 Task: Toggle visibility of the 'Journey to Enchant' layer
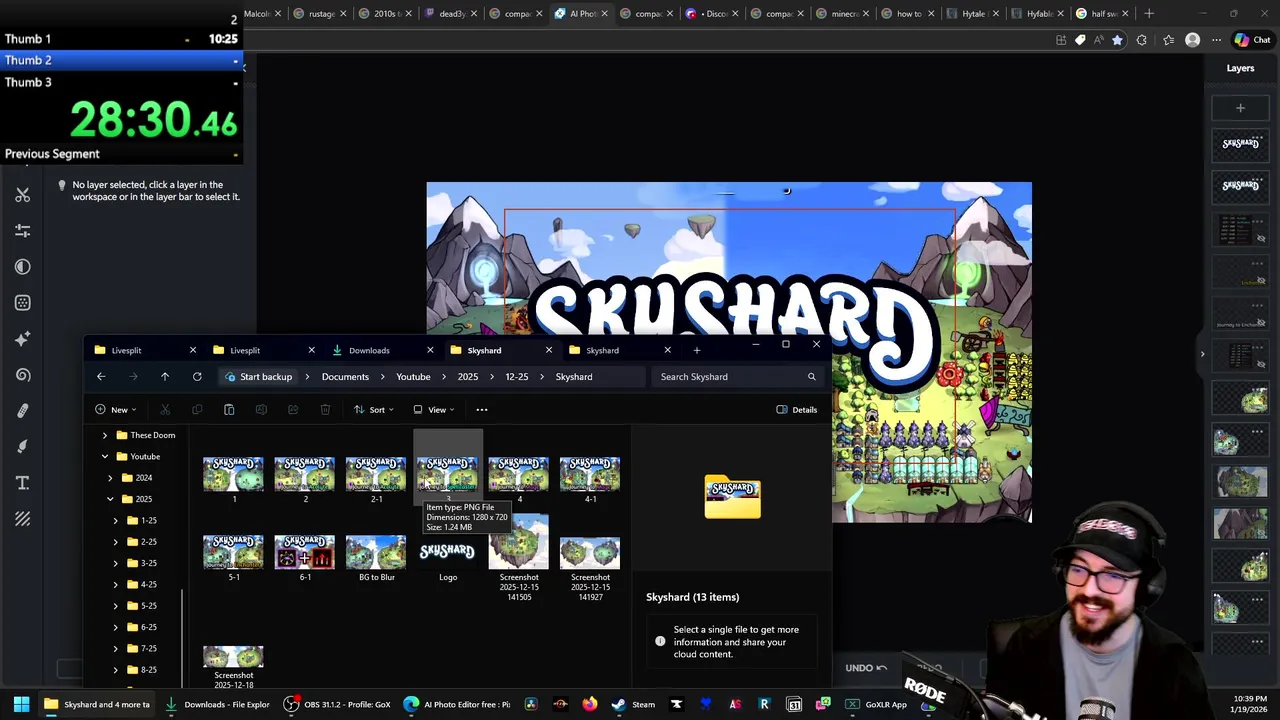(x=1261, y=323)
